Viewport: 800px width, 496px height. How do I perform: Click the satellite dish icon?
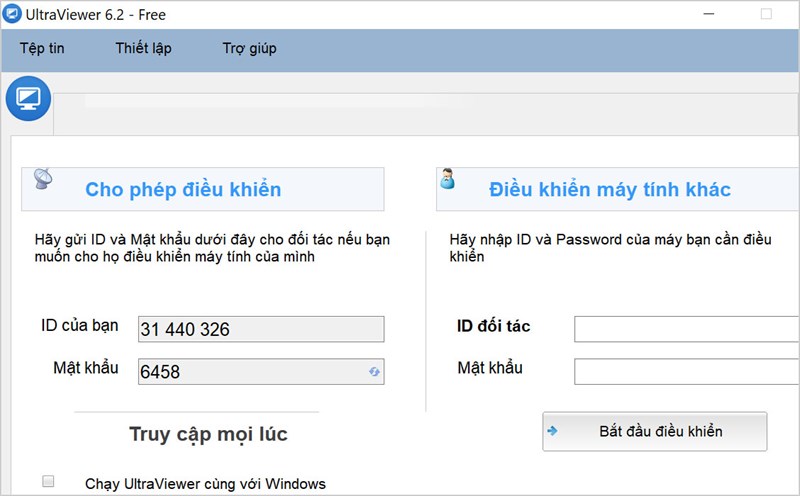tap(44, 179)
